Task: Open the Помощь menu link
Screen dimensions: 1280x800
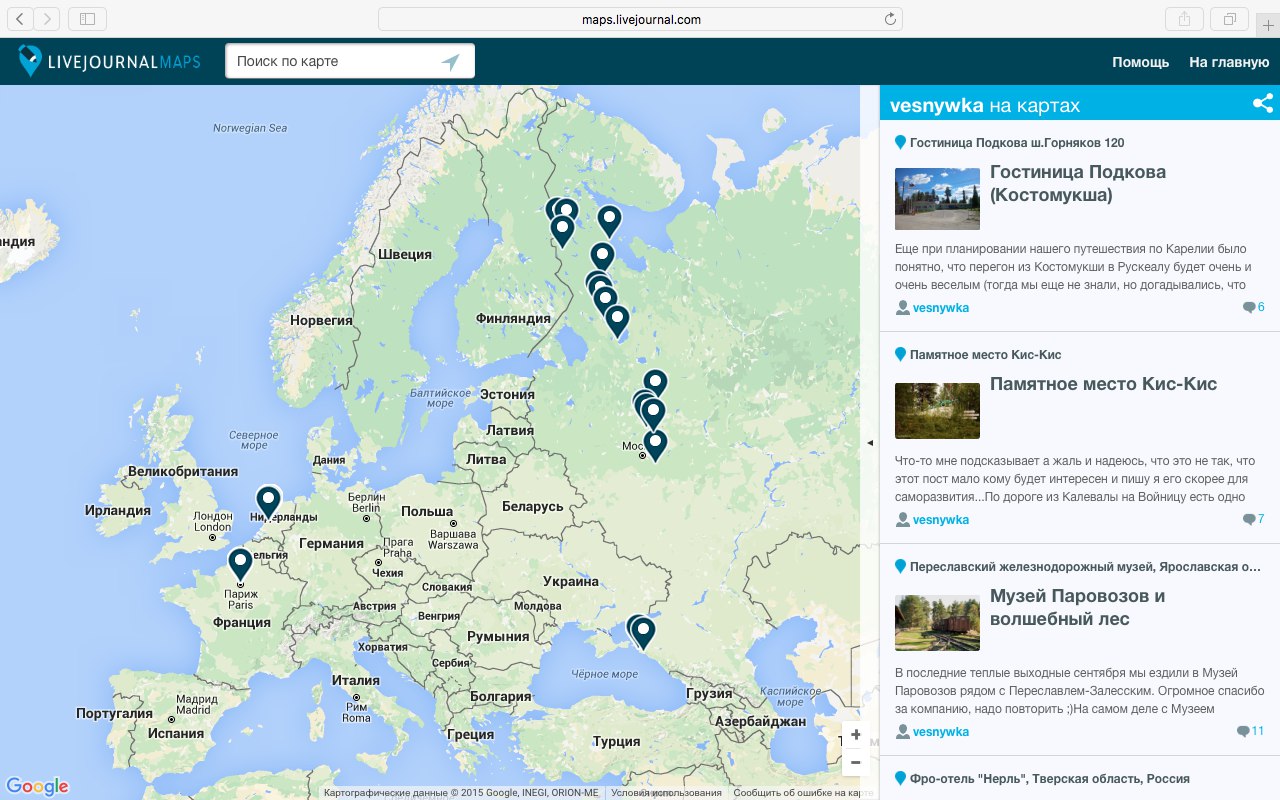Action: pyautogui.click(x=1140, y=62)
